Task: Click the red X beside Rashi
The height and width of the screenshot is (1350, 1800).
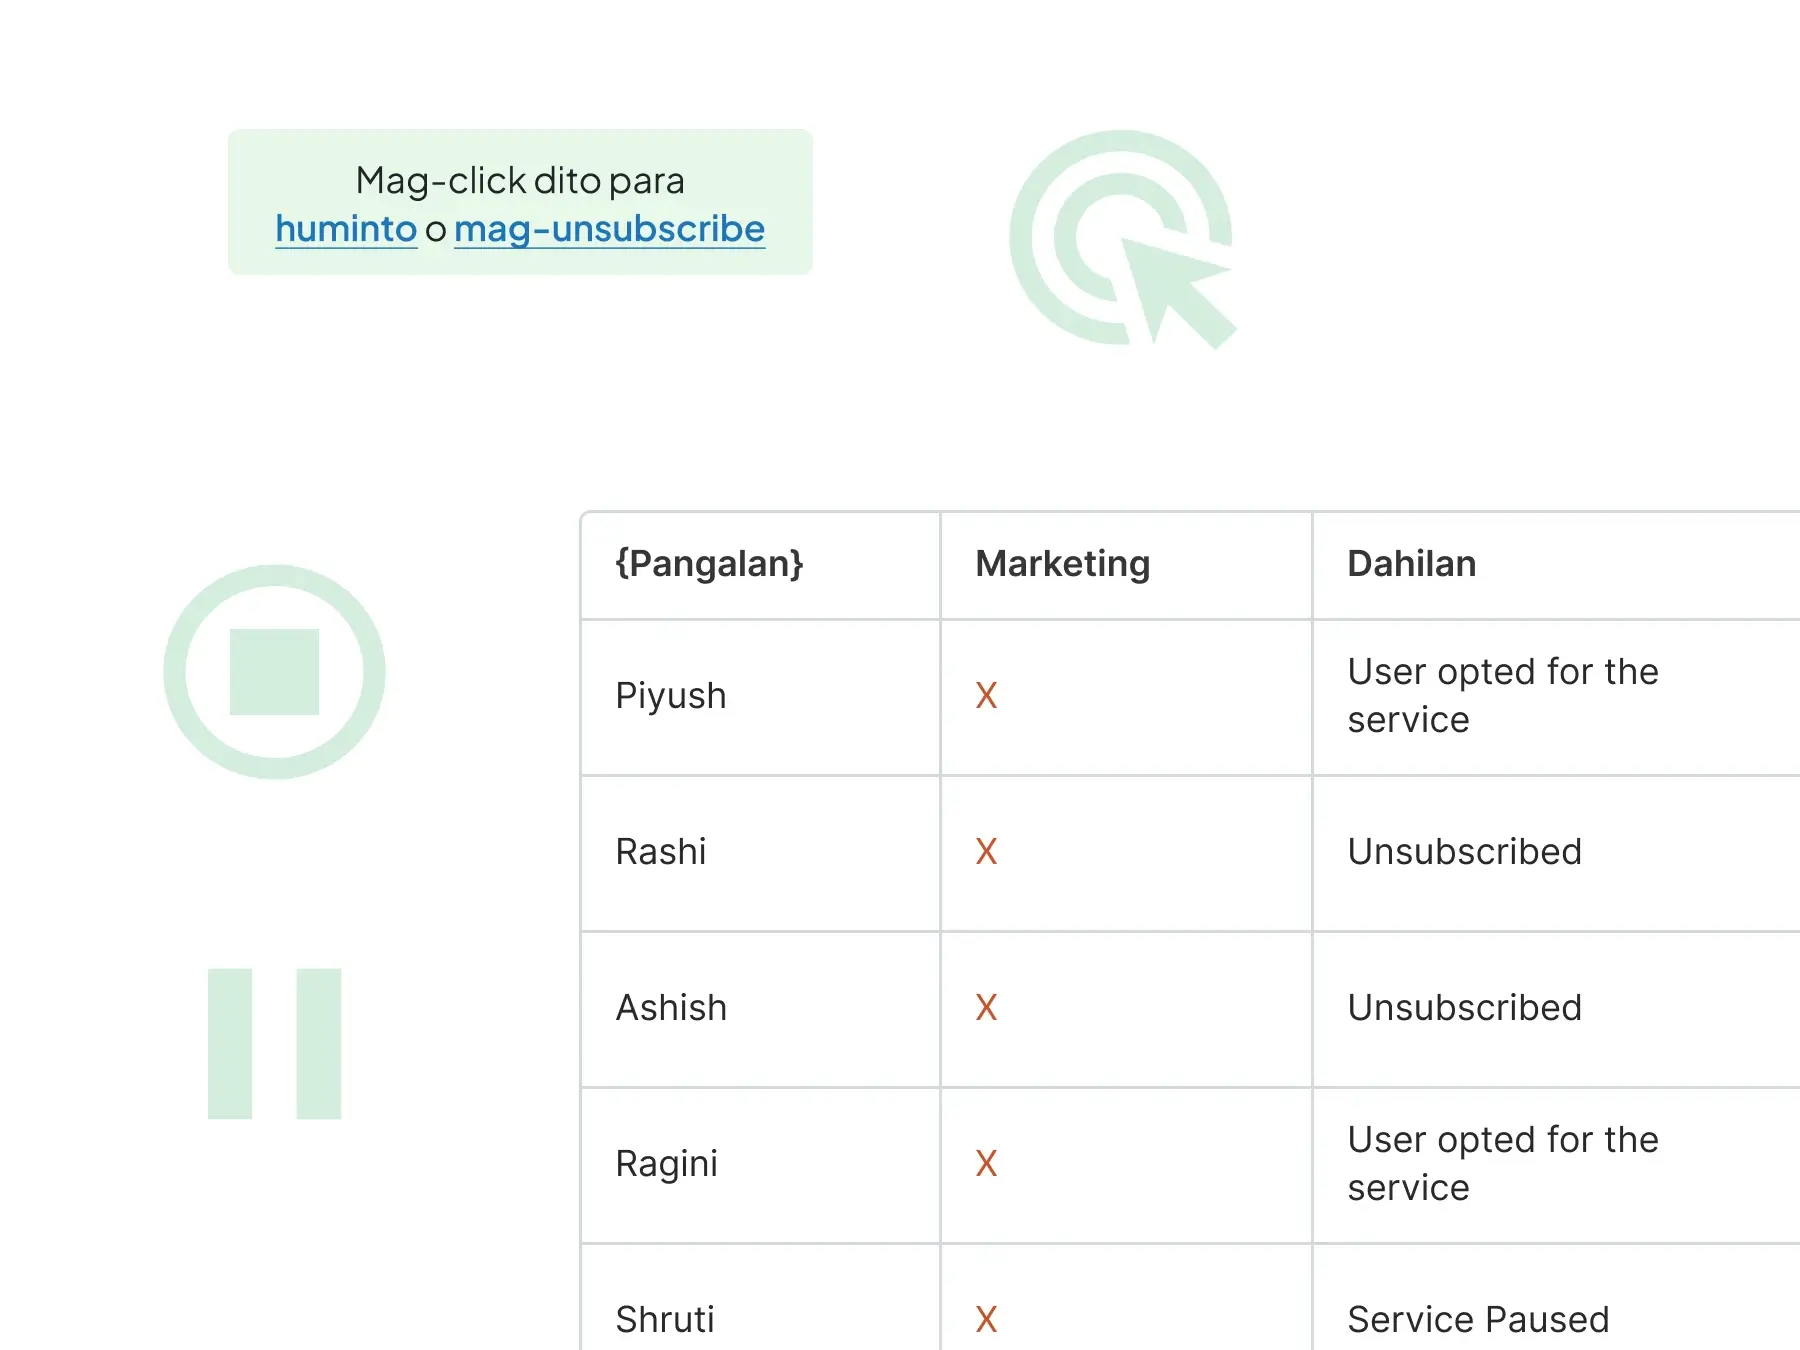Action: click(986, 852)
